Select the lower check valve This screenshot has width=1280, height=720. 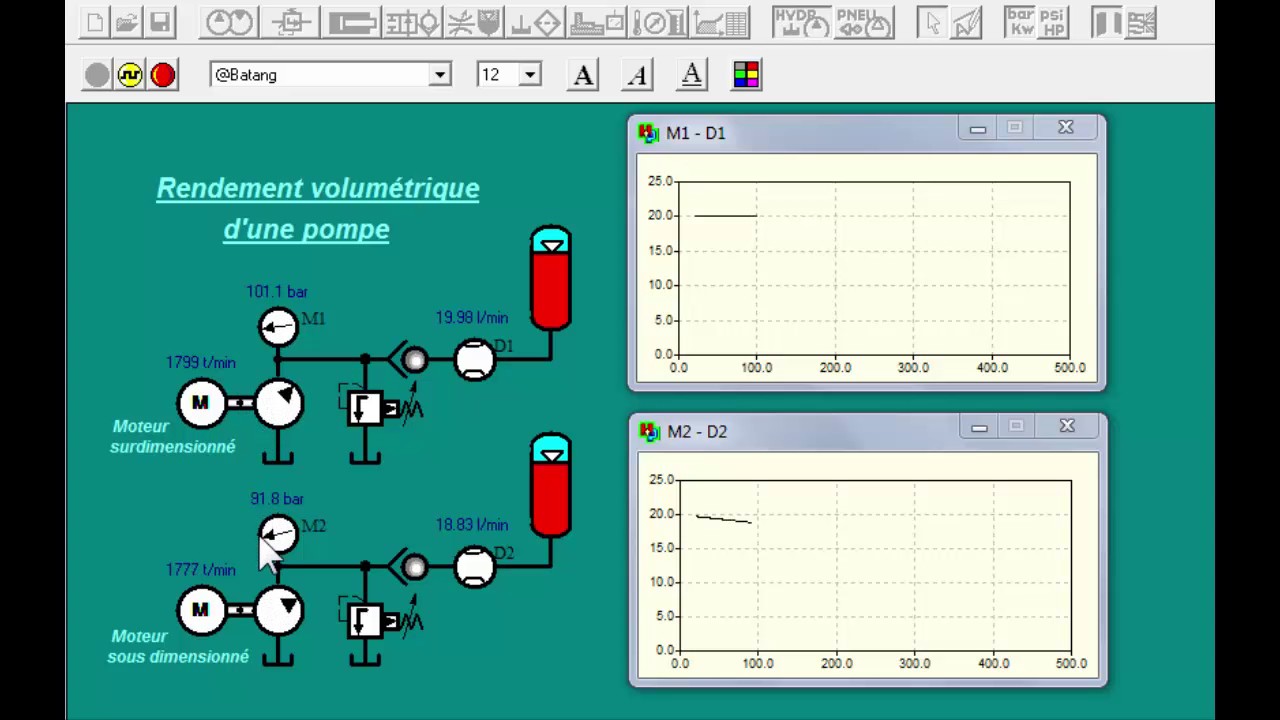coord(410,567)
